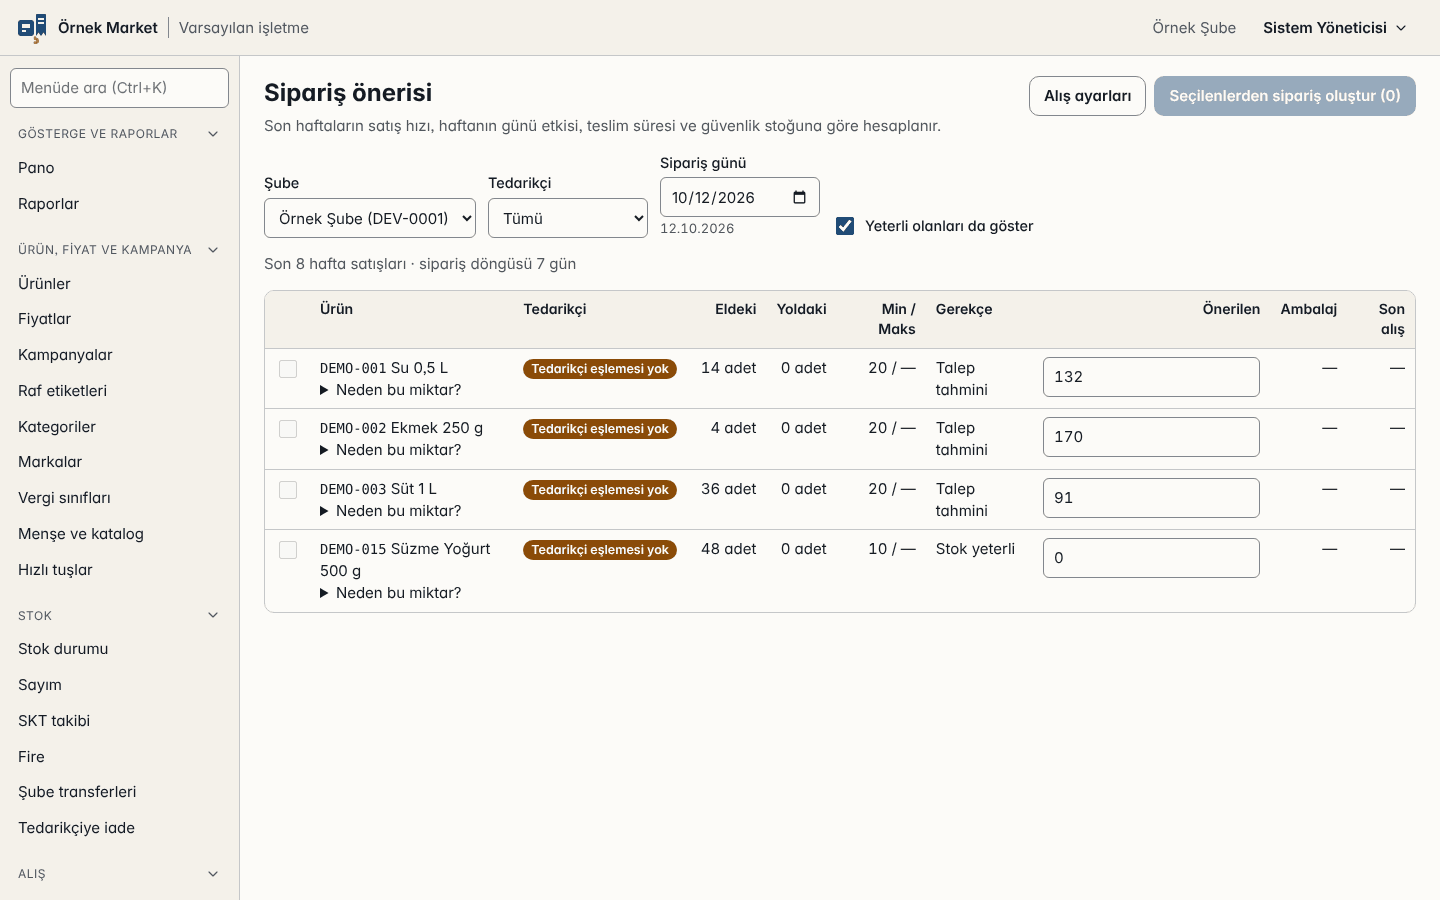Collapse the Ürün, Fiyat ve Kampanya chevron
The height and width of the screenshot is (900, 1440).
click(213, 250)
